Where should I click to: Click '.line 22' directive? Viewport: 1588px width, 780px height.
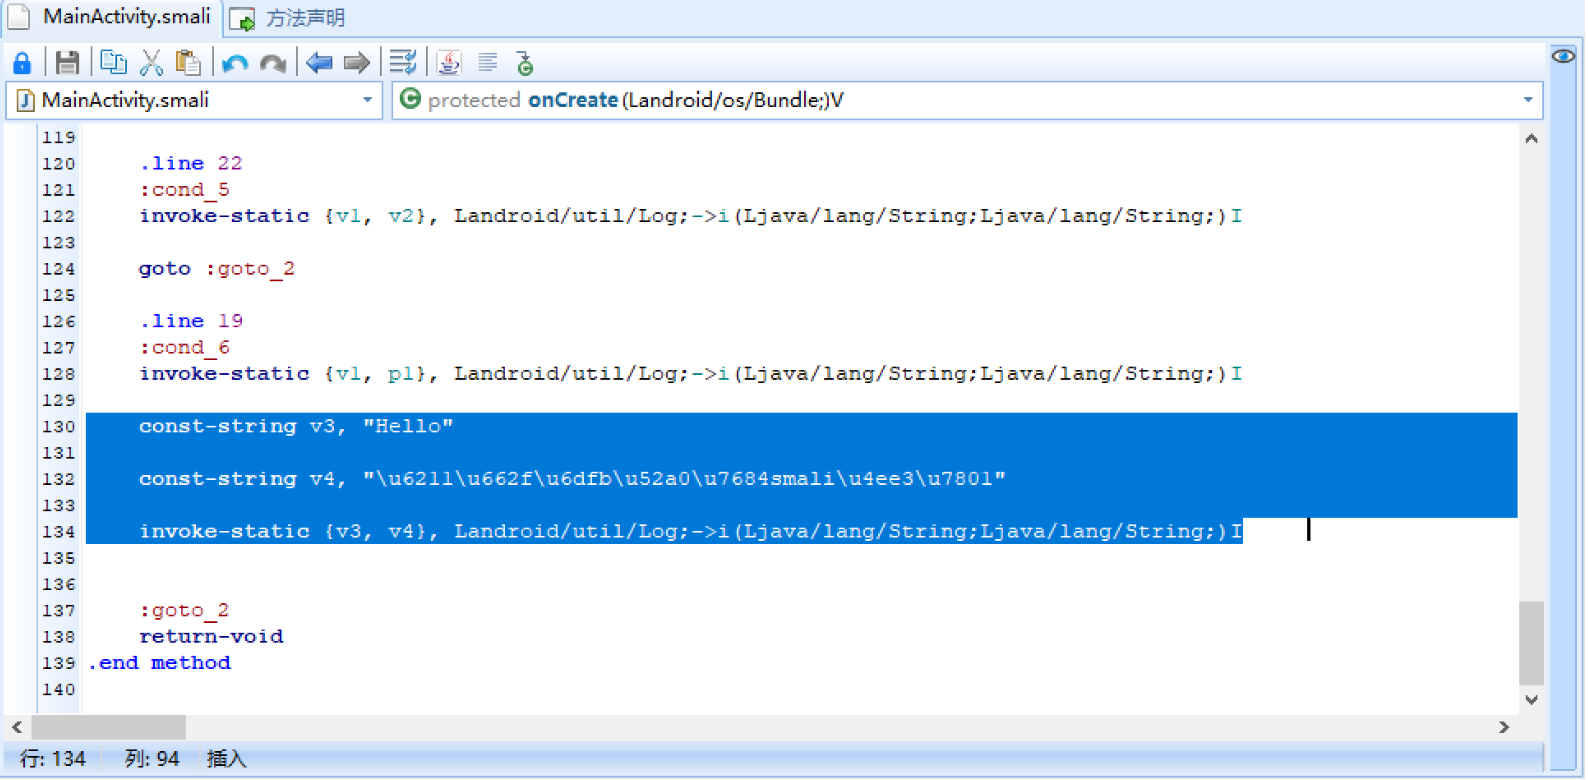(191, 163)
